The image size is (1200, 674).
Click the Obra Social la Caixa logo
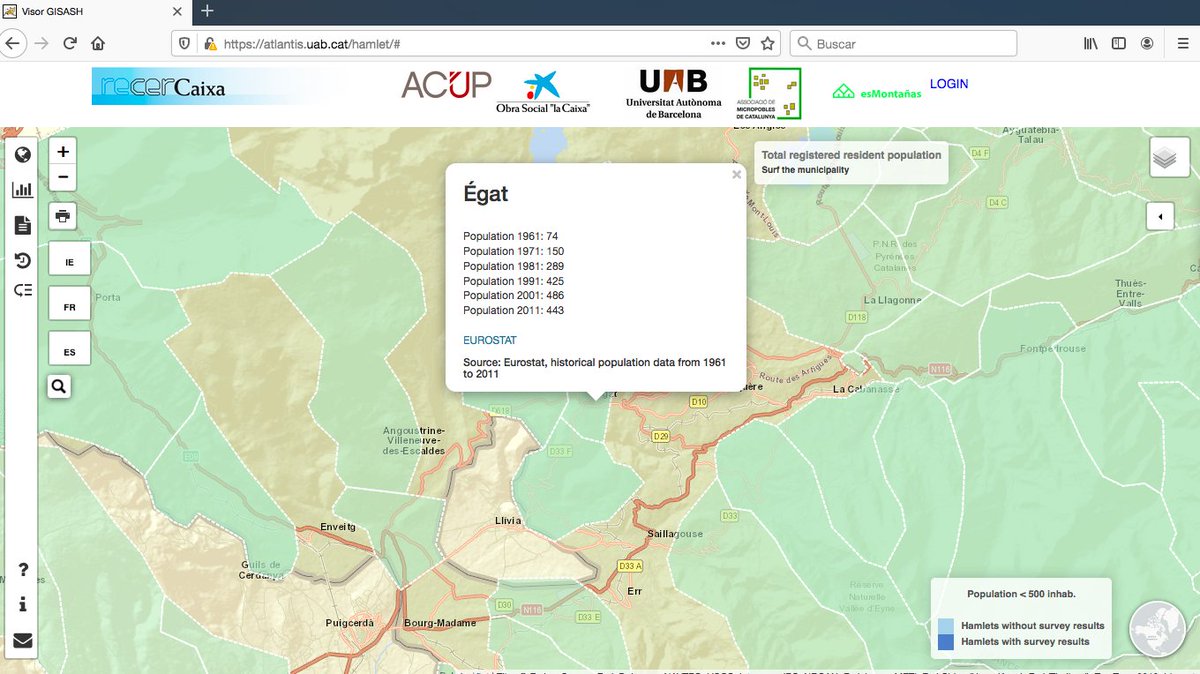543,92
